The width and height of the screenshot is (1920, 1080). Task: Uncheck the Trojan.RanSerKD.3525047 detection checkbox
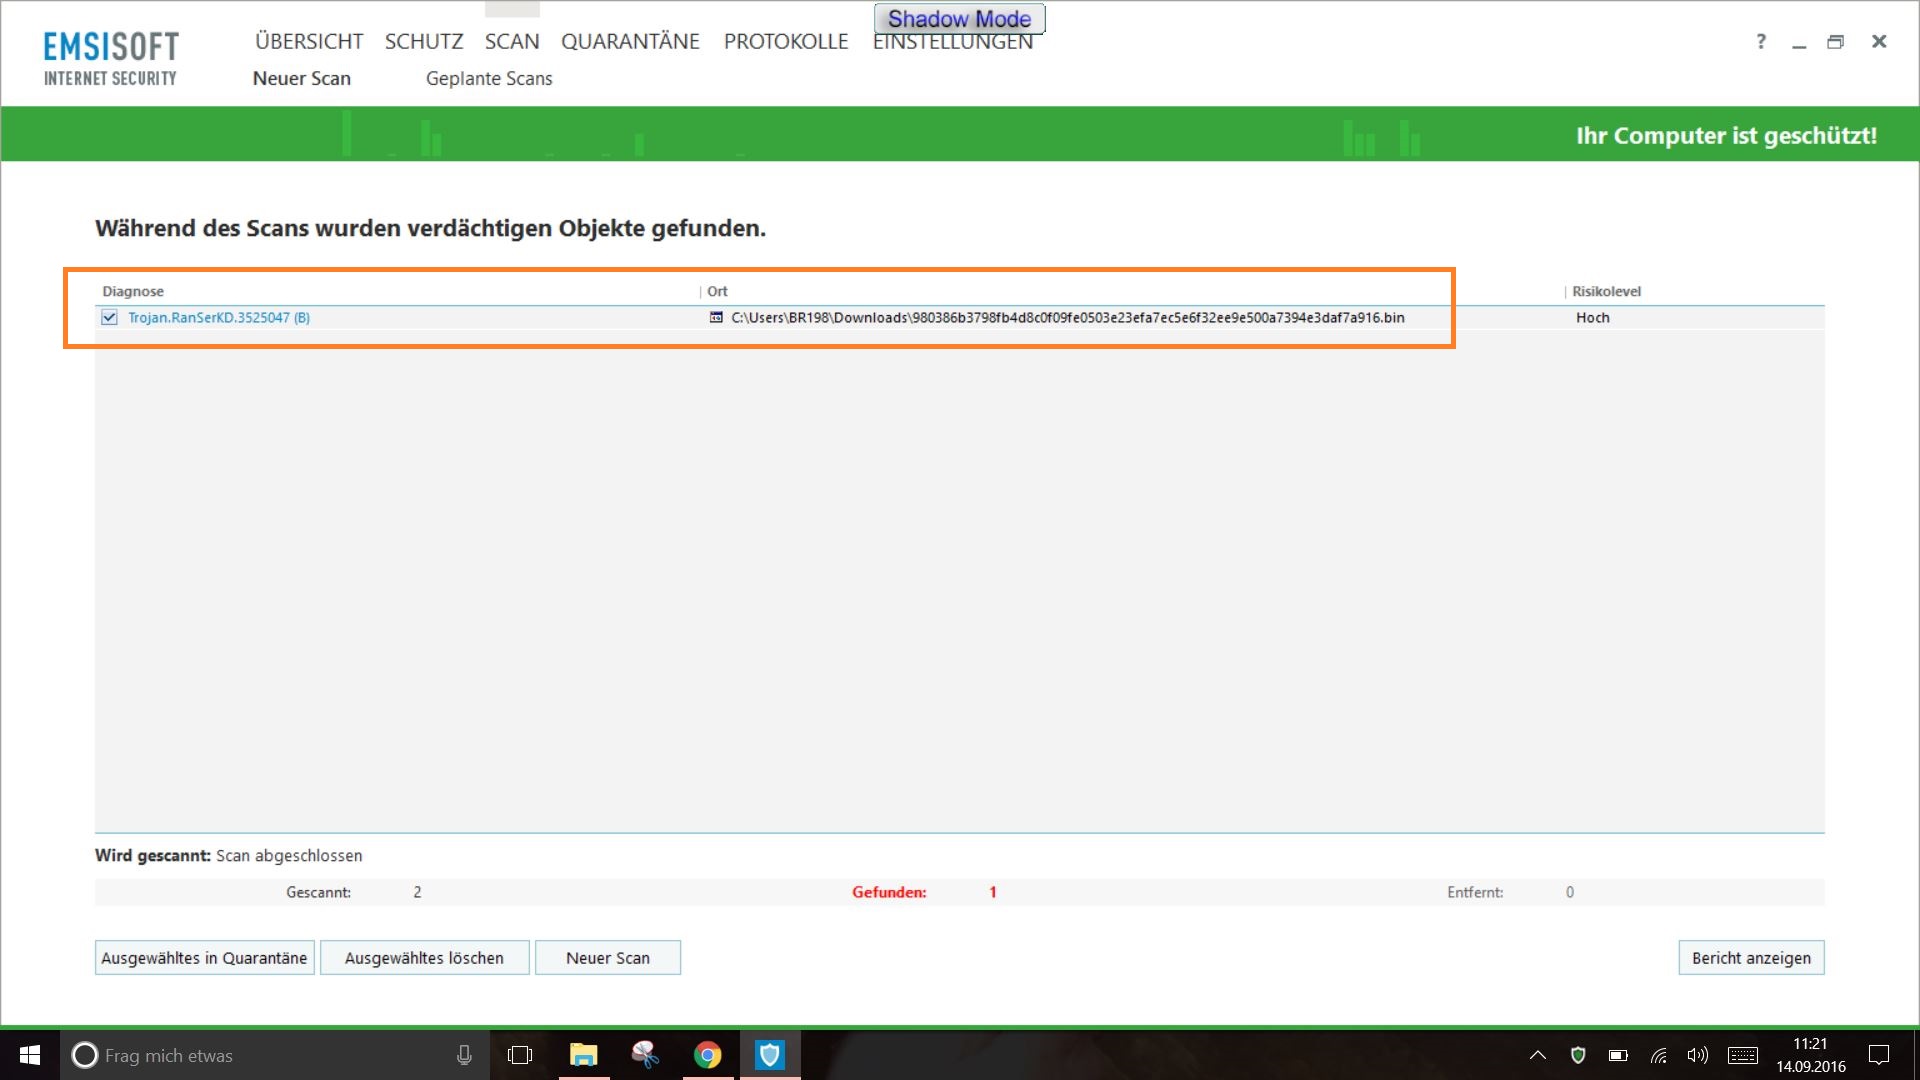pyautogui.click(x=110, y=318)
